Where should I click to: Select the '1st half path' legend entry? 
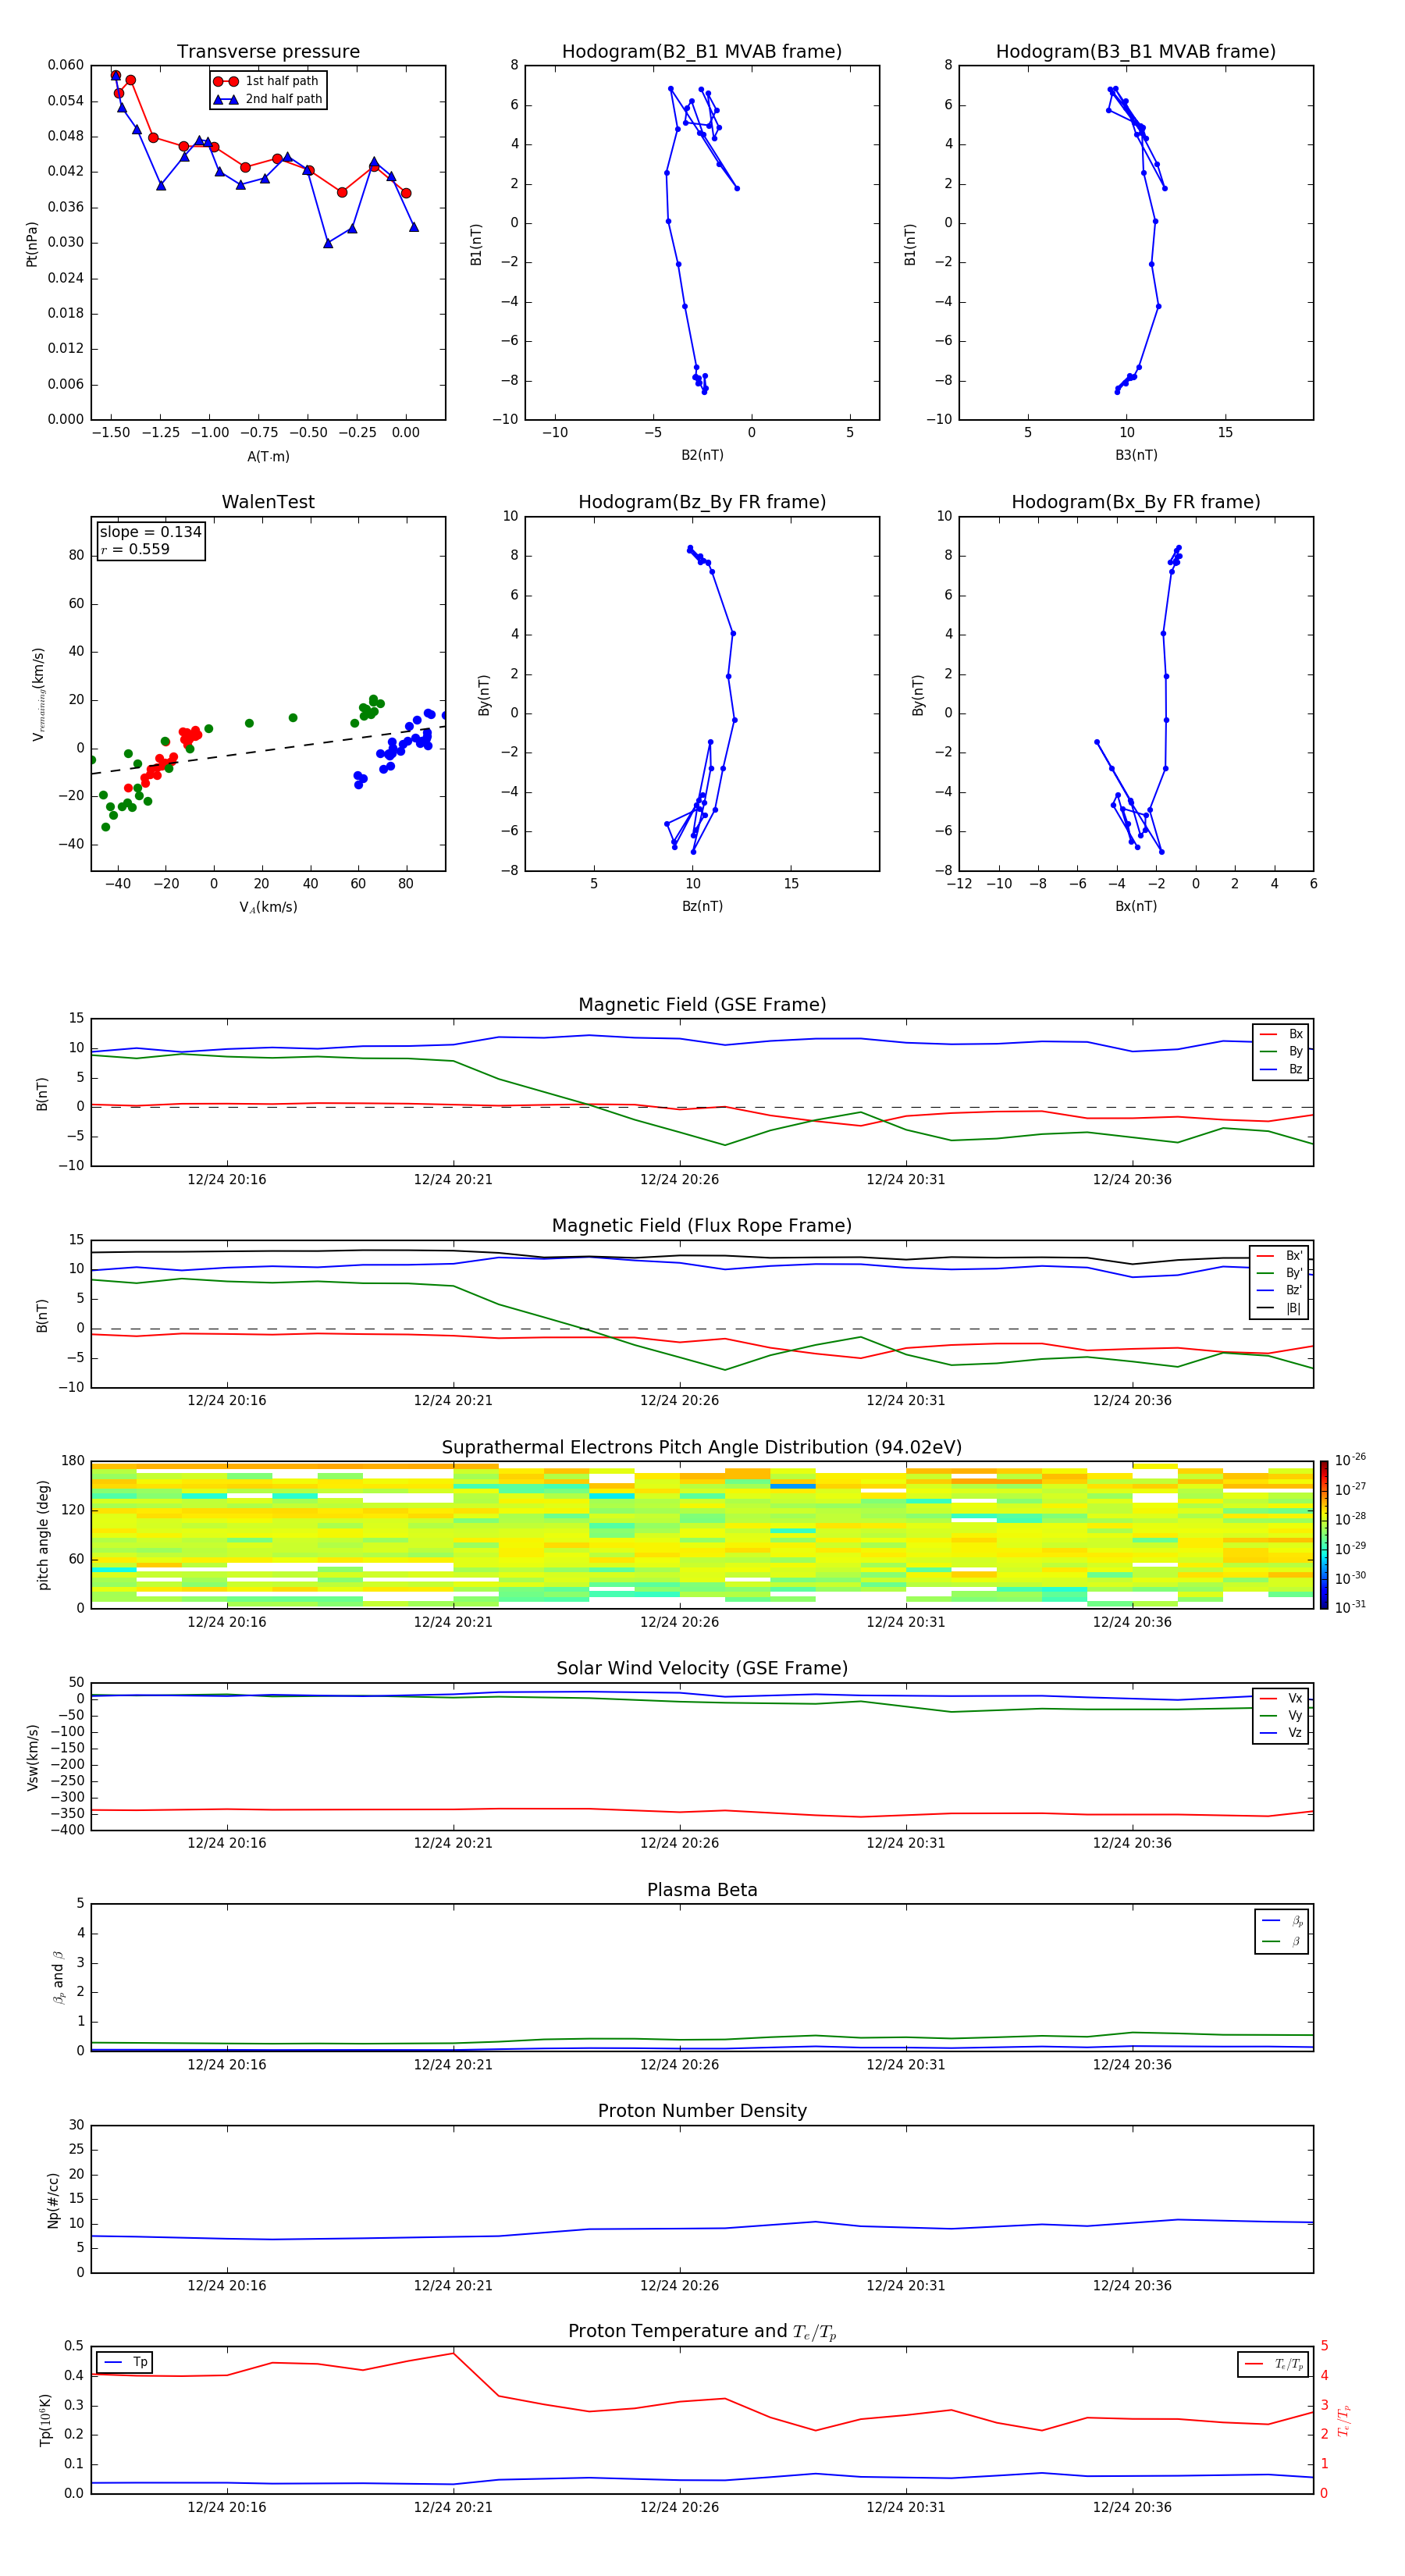(267, 81)
